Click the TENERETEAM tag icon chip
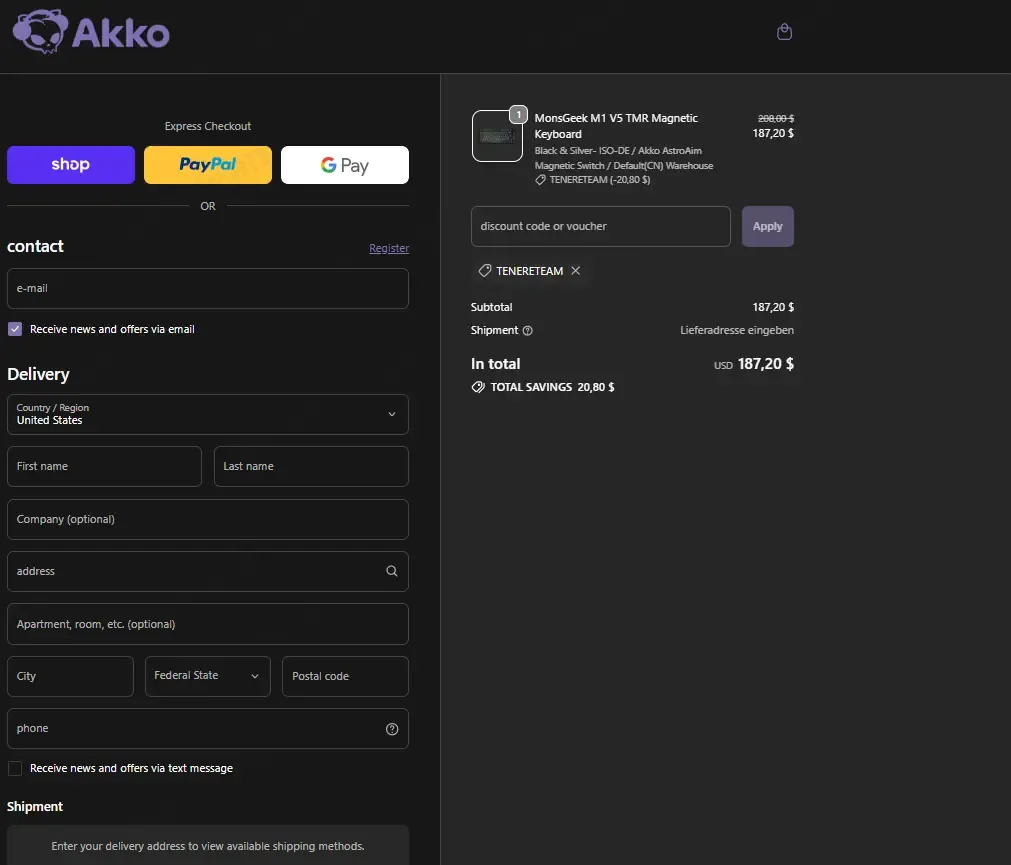This screenshot has width=1011, height=865. click(484, 271)
